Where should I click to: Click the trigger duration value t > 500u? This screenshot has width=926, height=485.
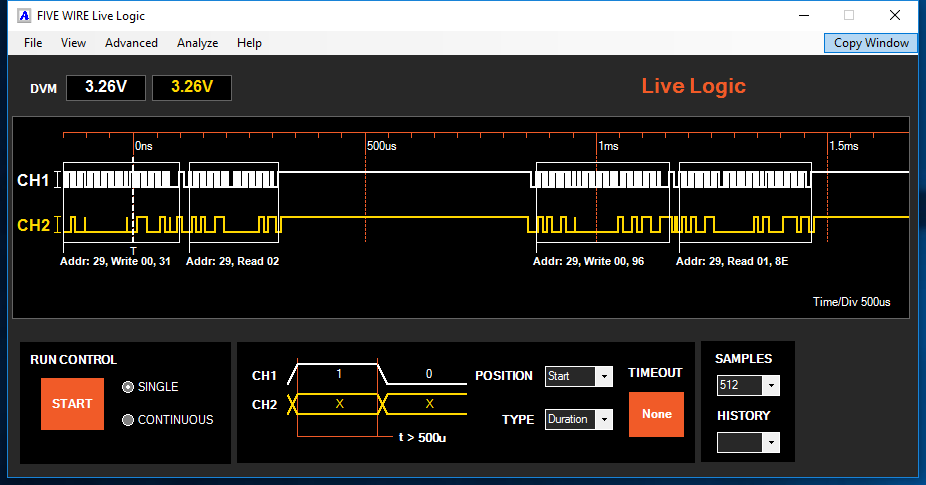tap(422, 438)
